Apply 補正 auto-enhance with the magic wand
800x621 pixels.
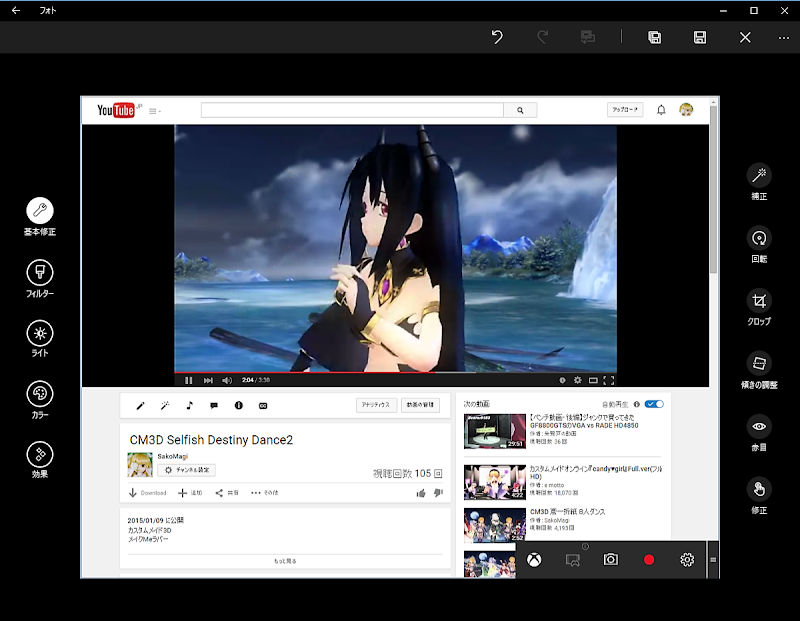759,175
